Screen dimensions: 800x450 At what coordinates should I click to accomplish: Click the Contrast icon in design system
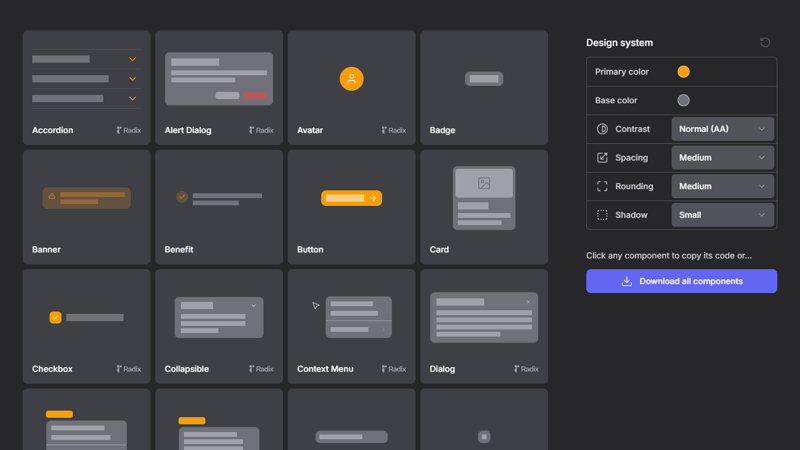point(602,129)
